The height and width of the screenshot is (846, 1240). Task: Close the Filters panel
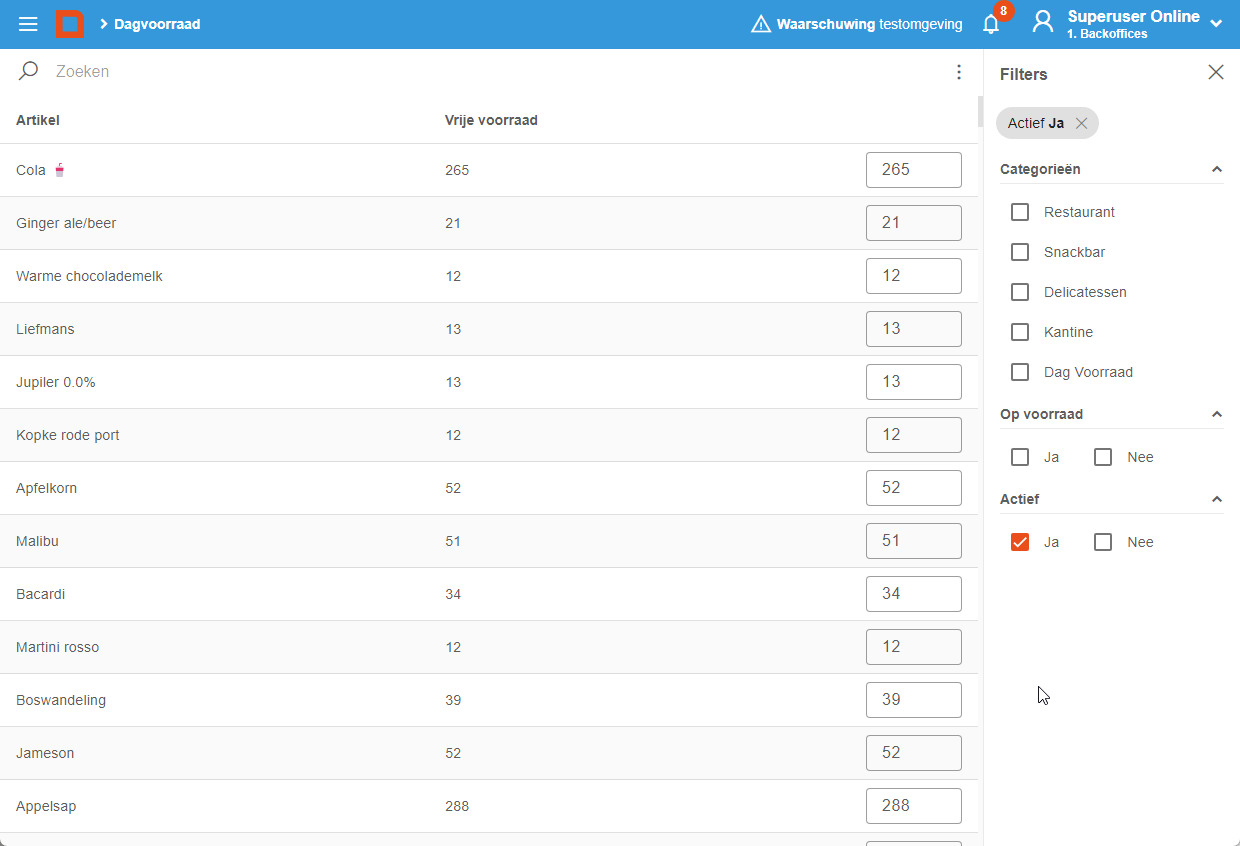pyautogui.click(x=1216, y=72)
